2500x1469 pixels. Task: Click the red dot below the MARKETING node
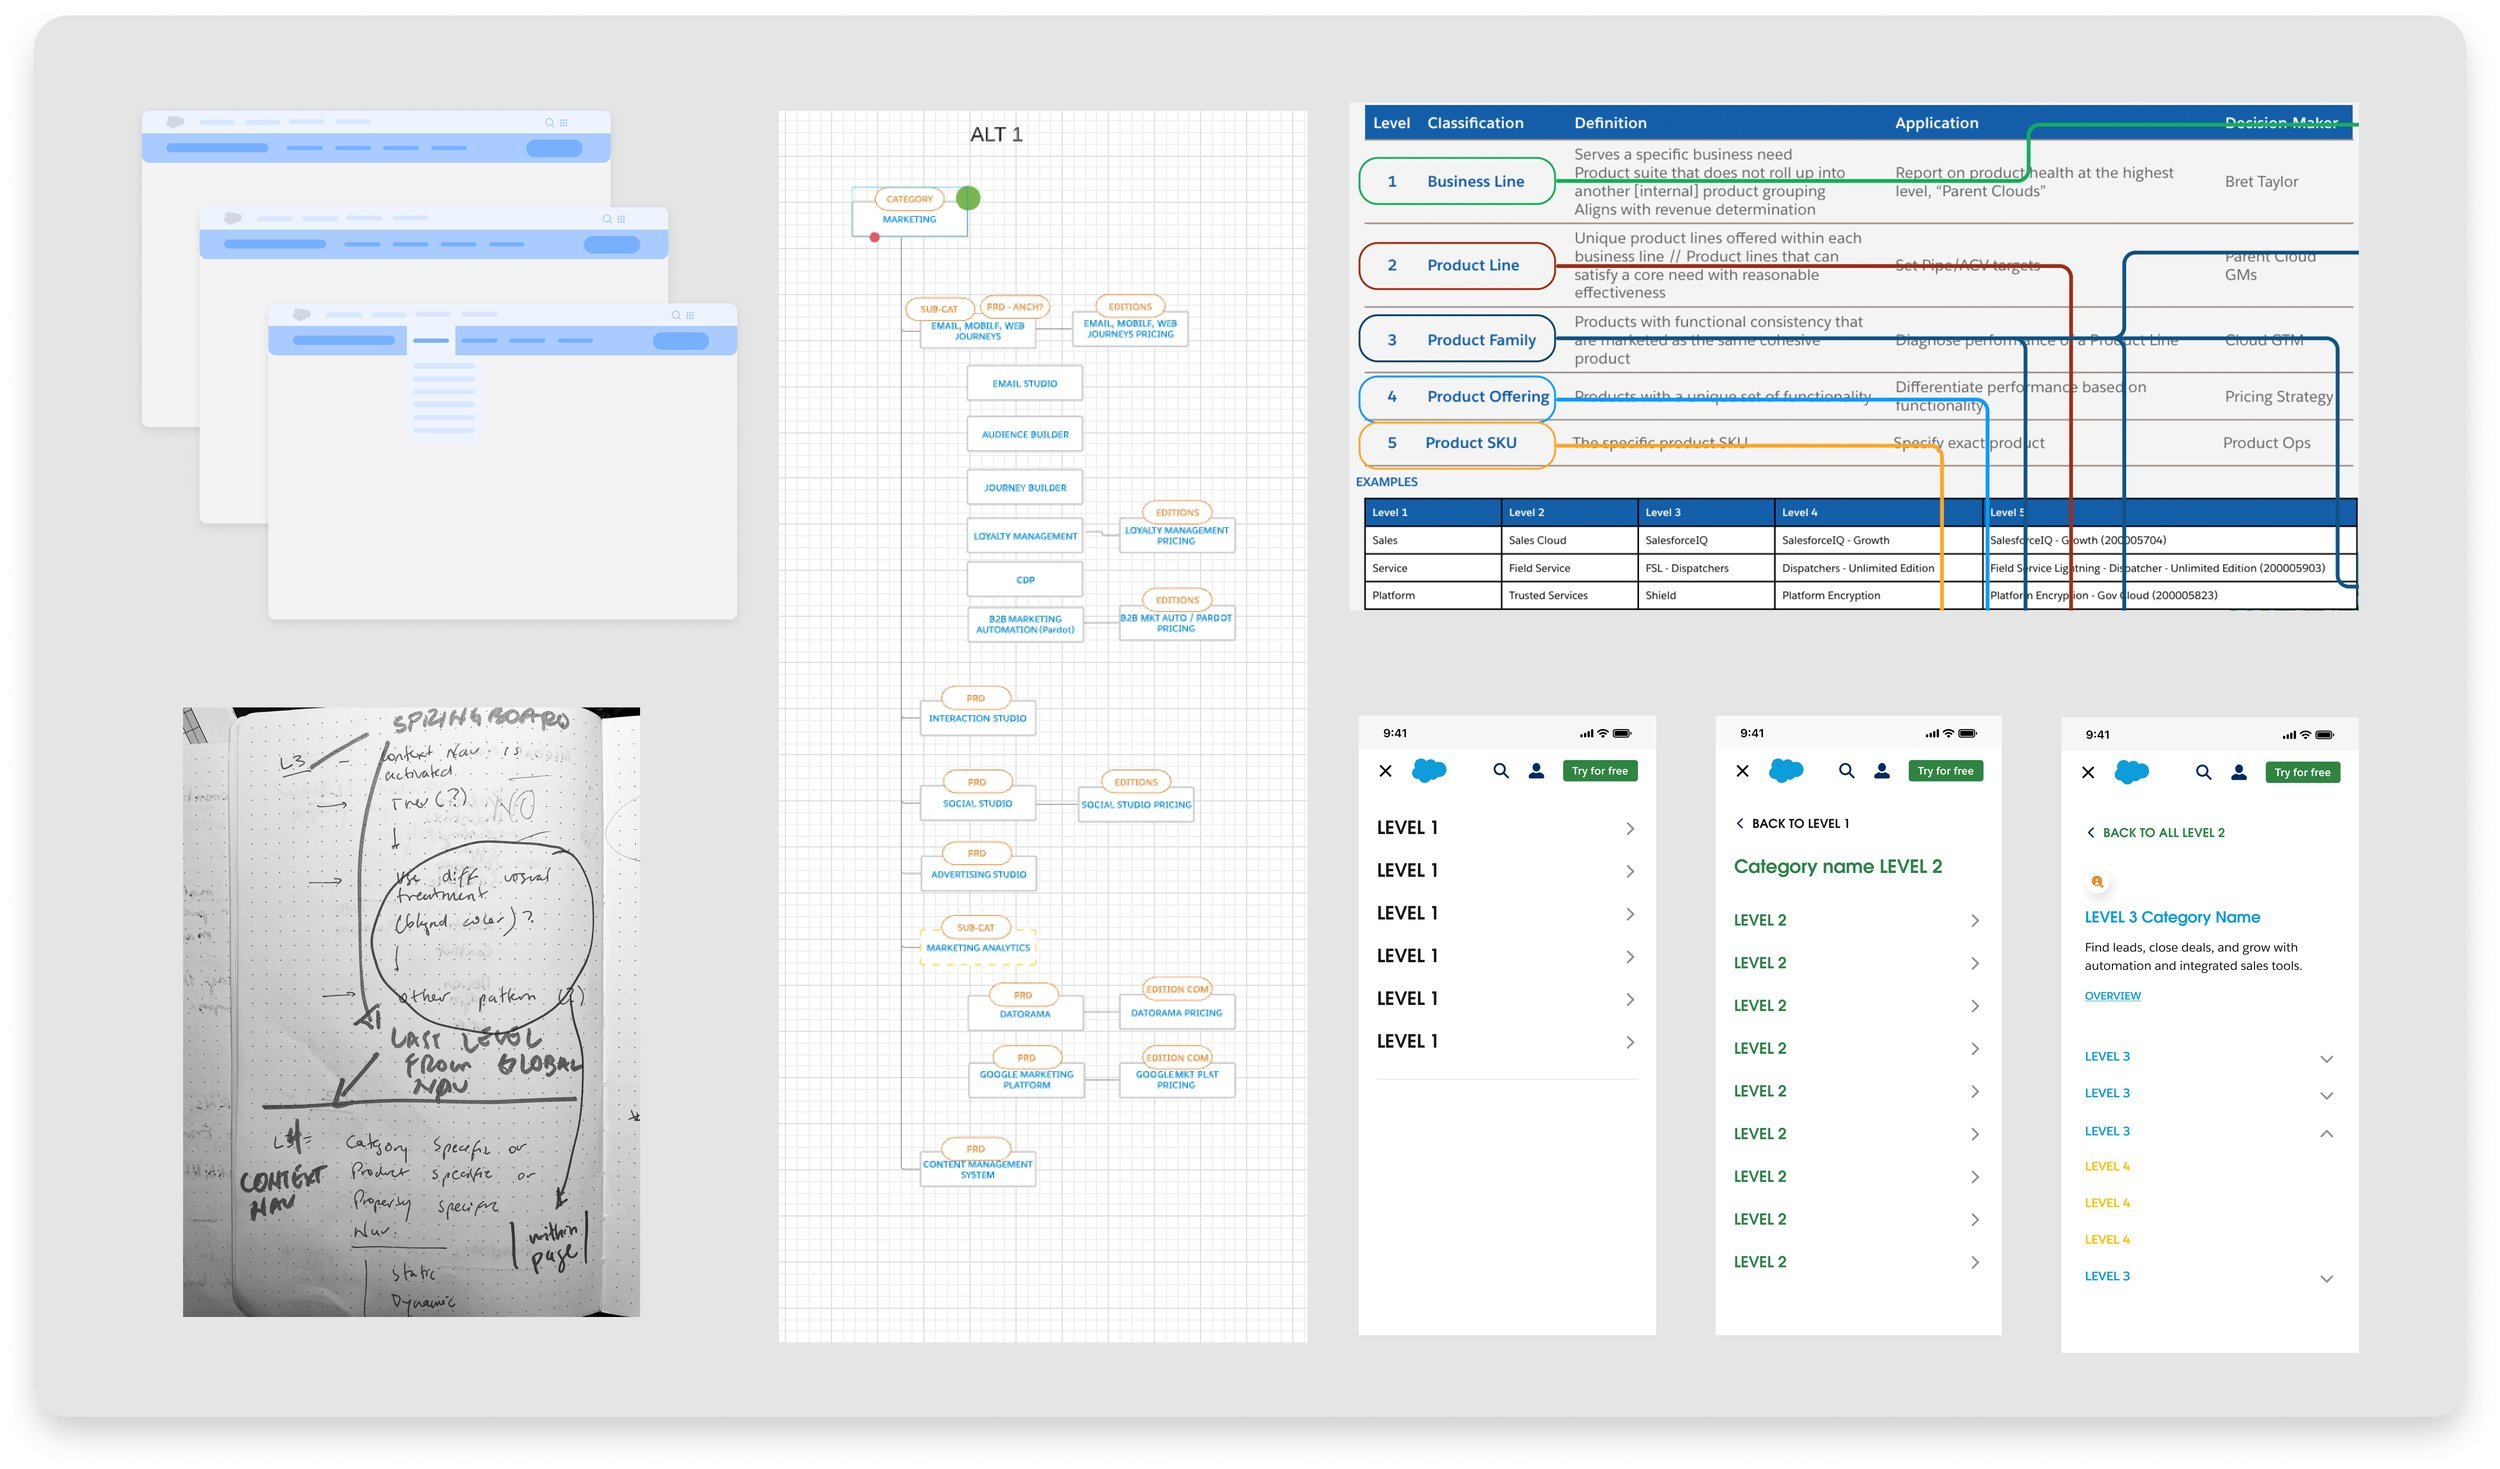[875, 238]
